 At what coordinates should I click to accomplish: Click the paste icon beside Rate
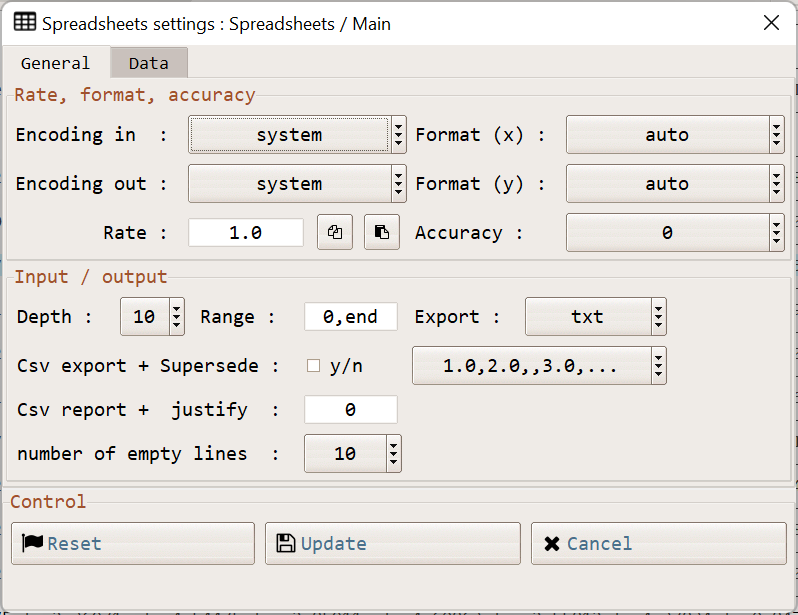pos(381,233)
